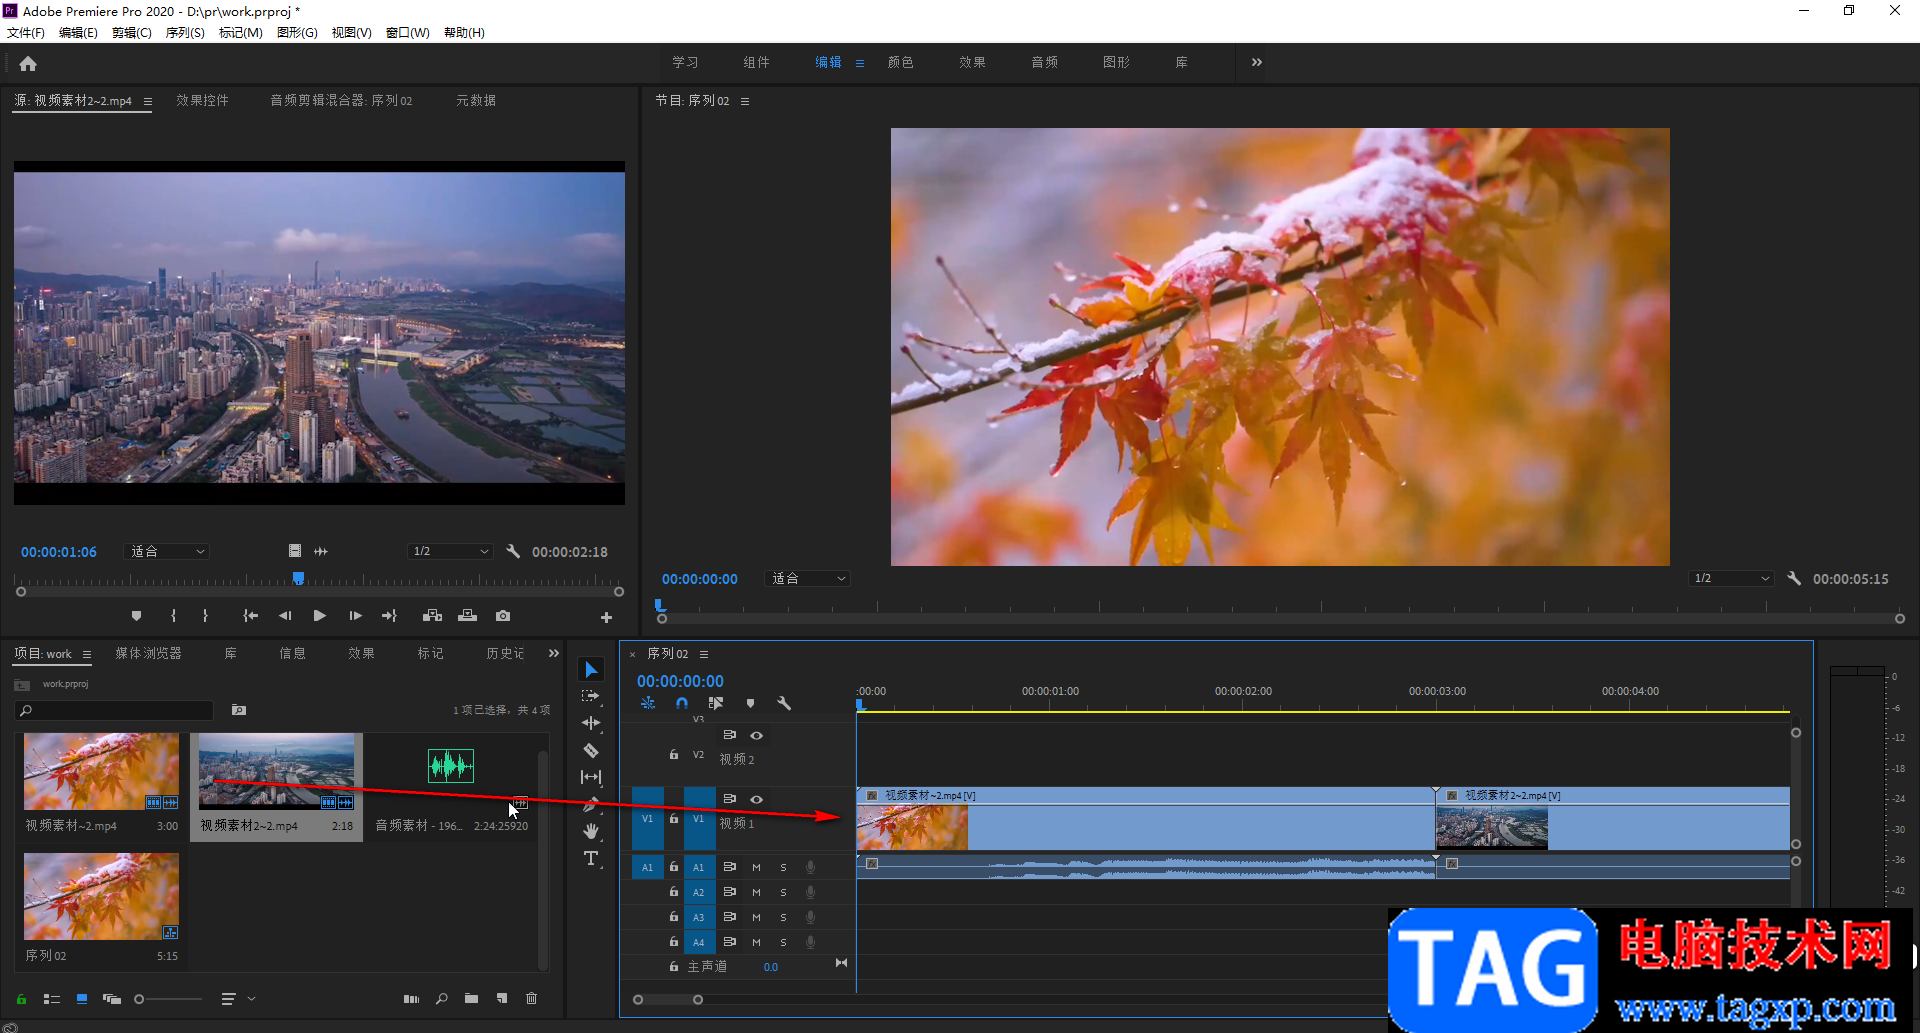The width and height of the screenshot is (1920, 1033).
Task: Select the Slip tool
Action: pos(591,777)
